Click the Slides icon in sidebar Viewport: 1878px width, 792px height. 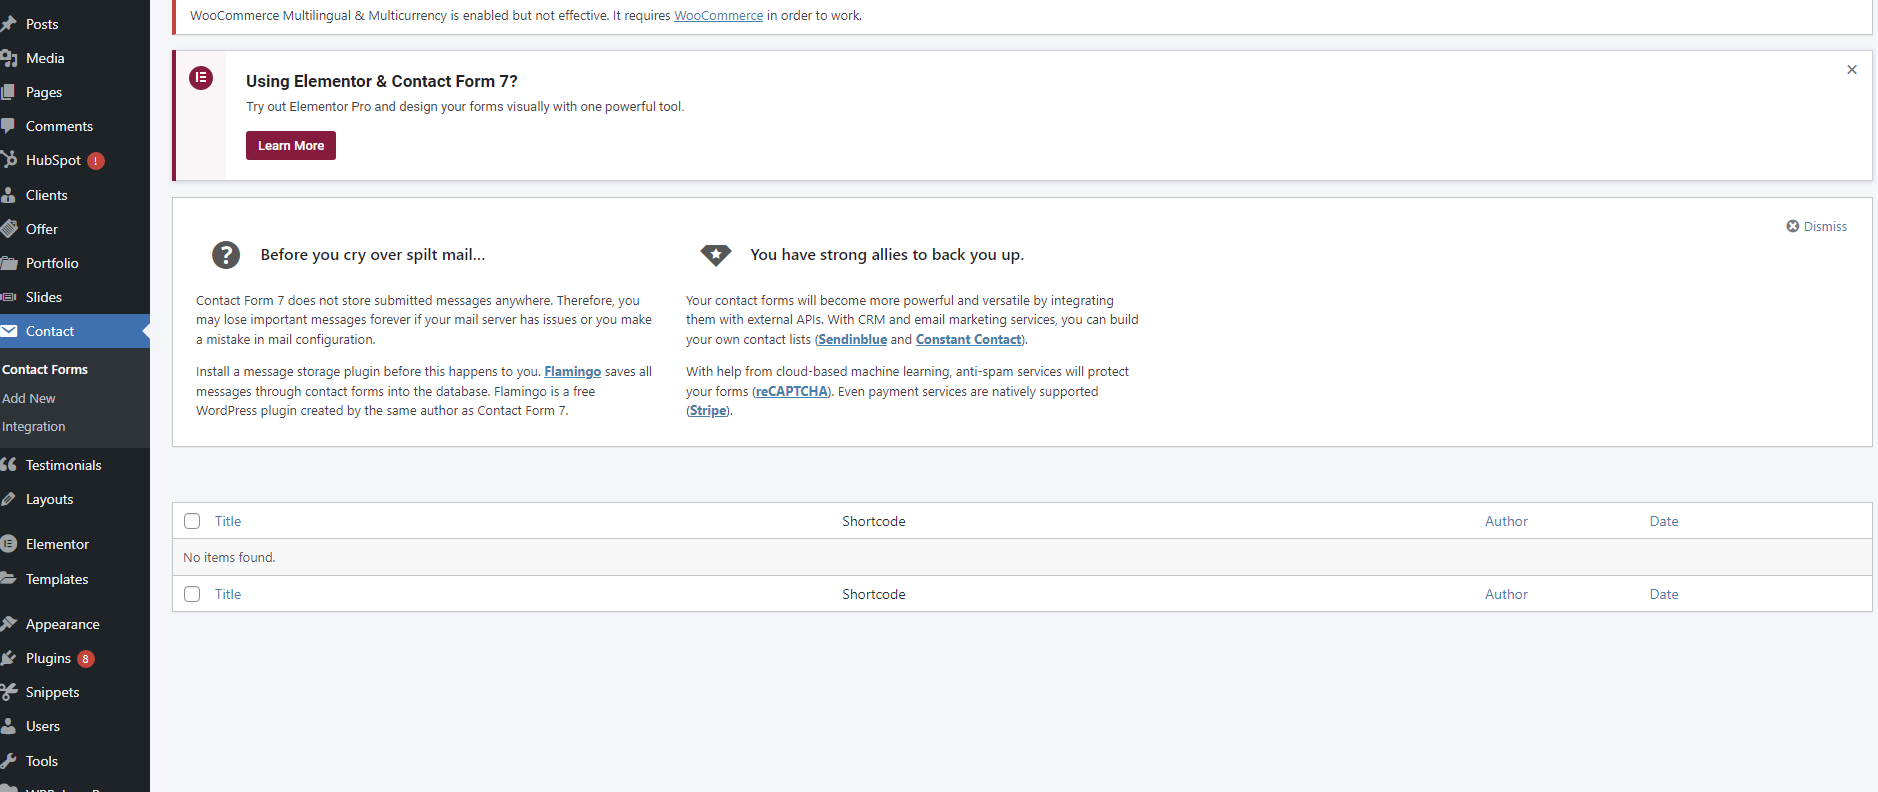(9, 297)
